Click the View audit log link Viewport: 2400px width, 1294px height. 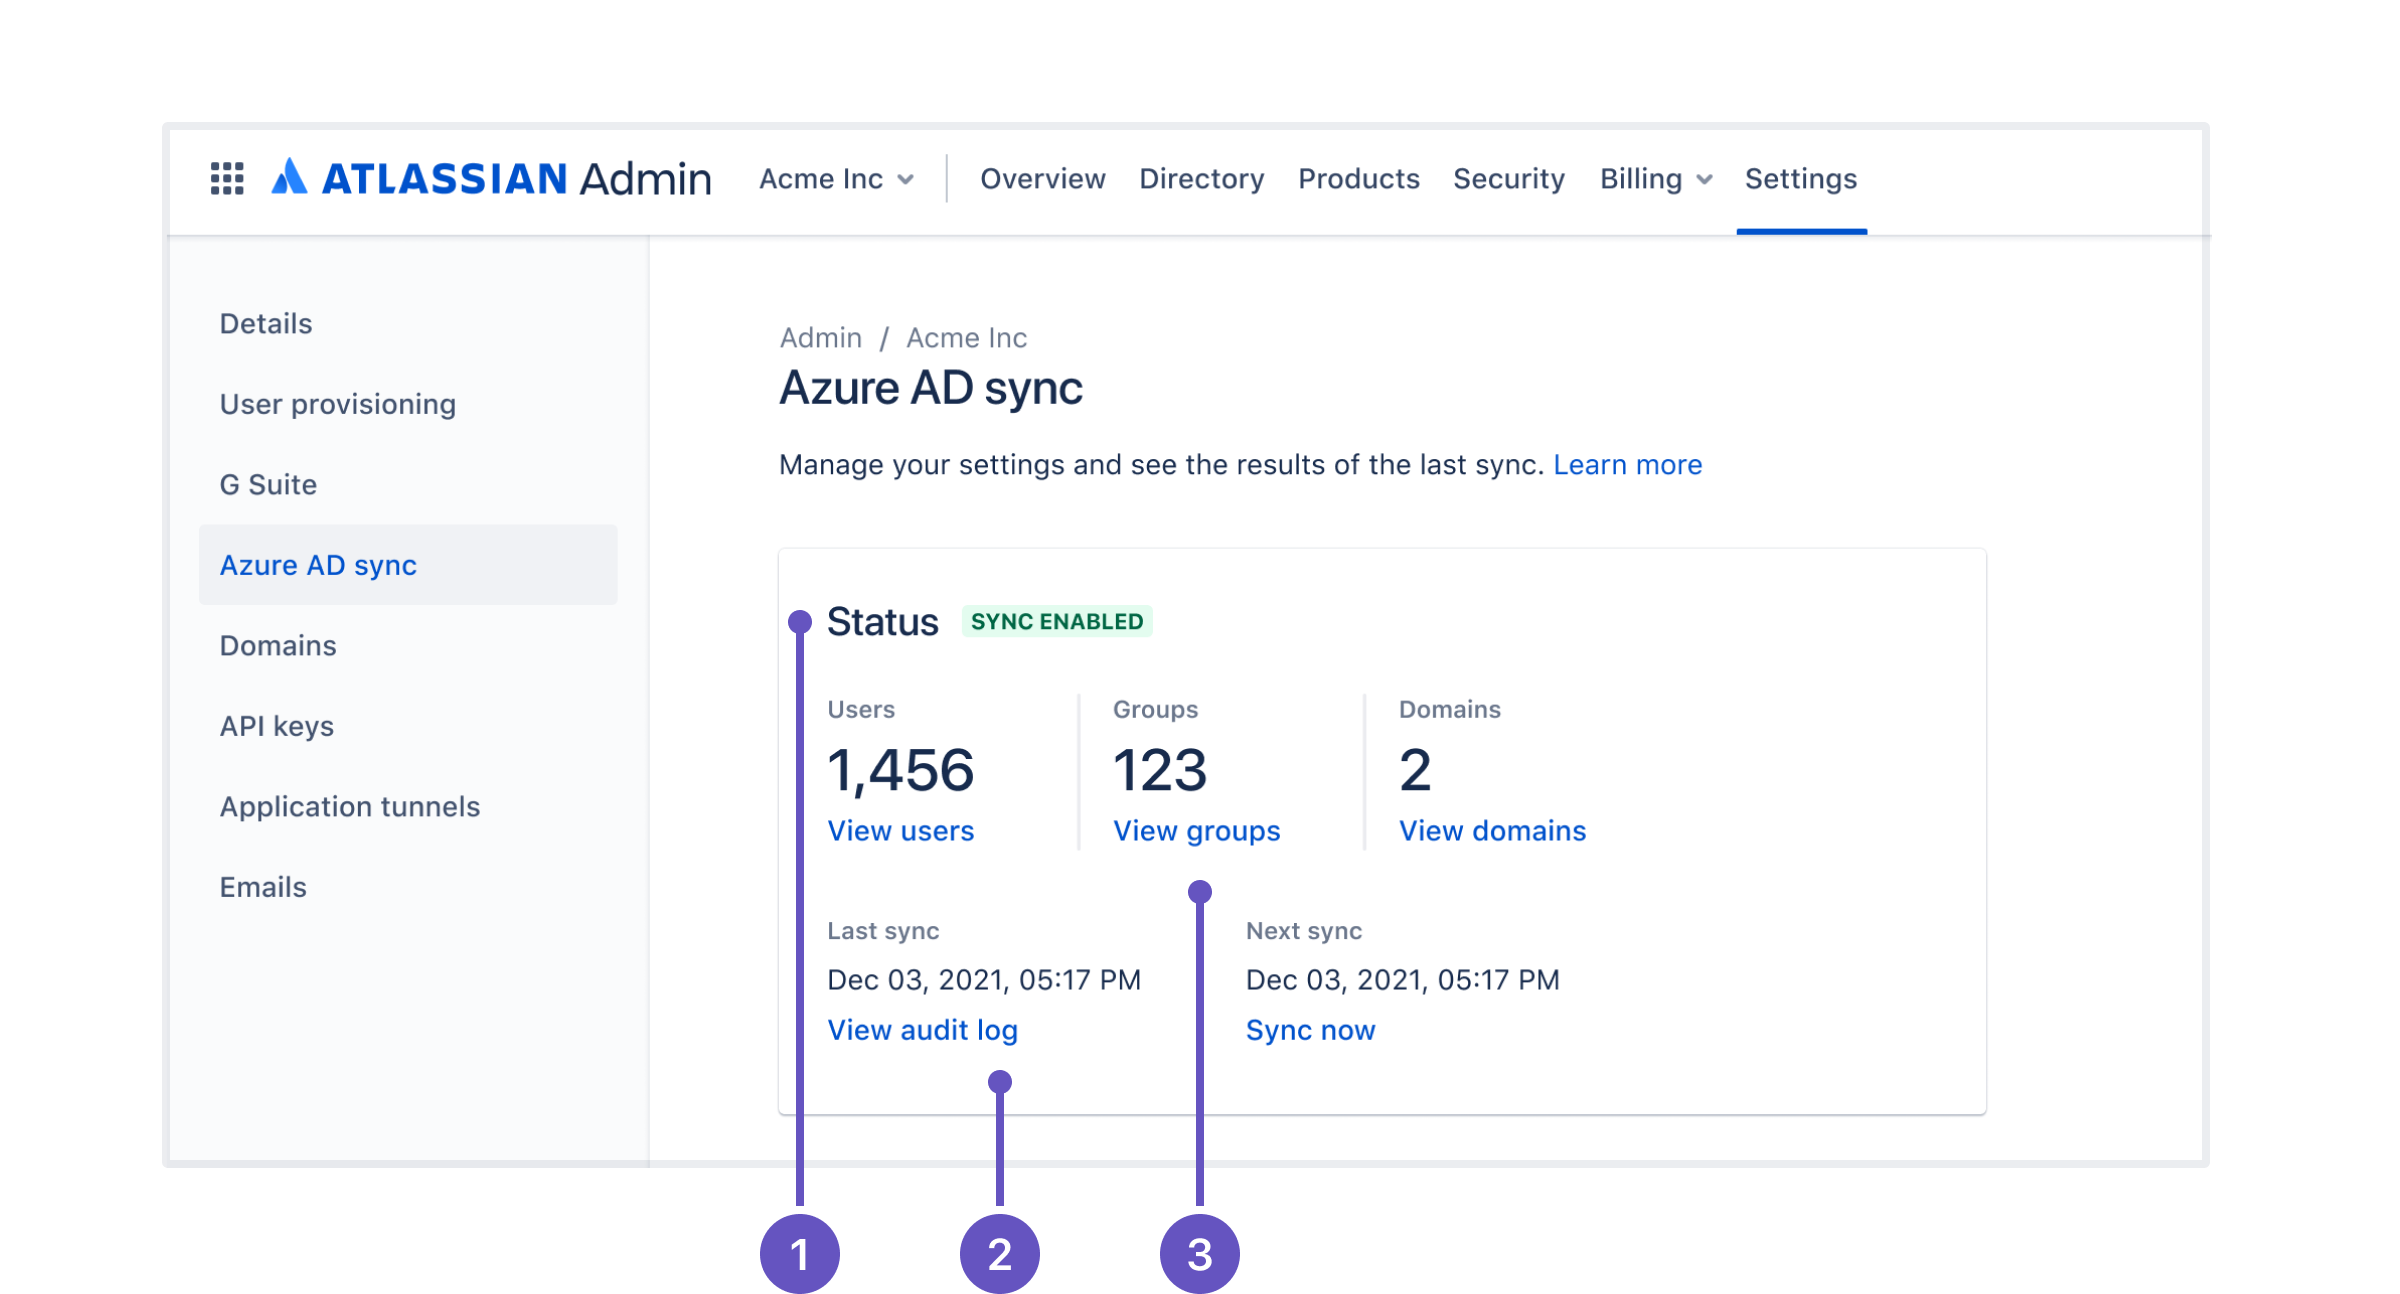coord(922,1030)
